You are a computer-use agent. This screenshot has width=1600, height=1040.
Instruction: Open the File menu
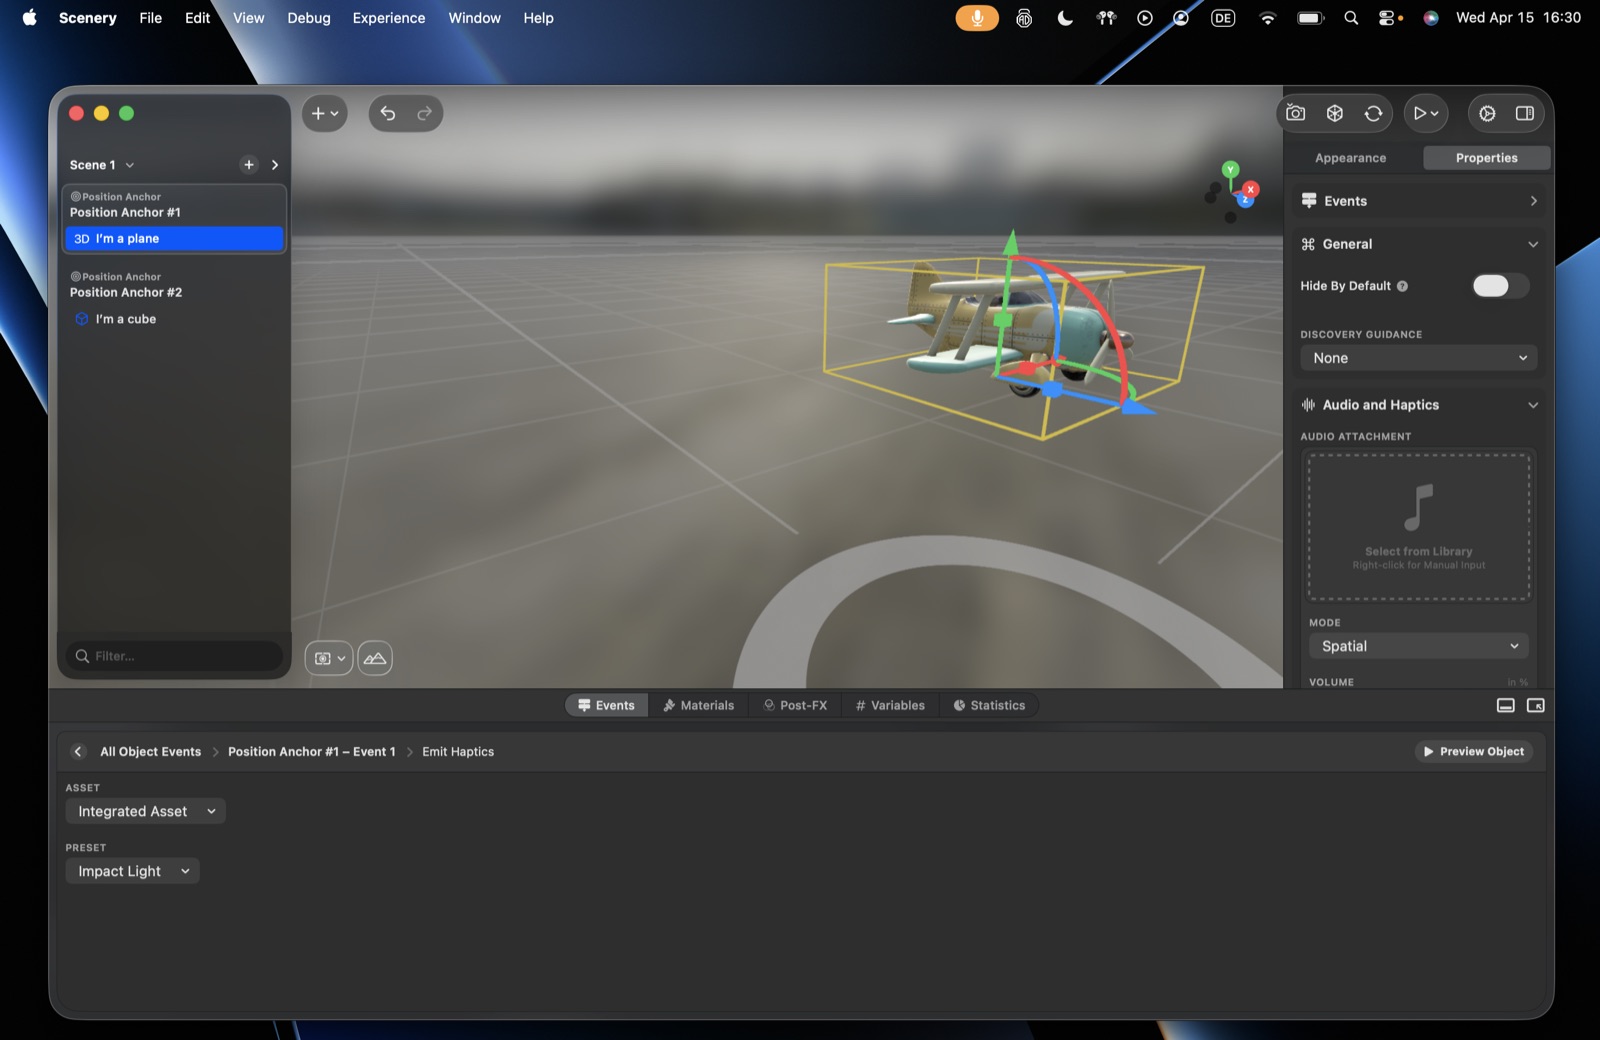point(150,18)
